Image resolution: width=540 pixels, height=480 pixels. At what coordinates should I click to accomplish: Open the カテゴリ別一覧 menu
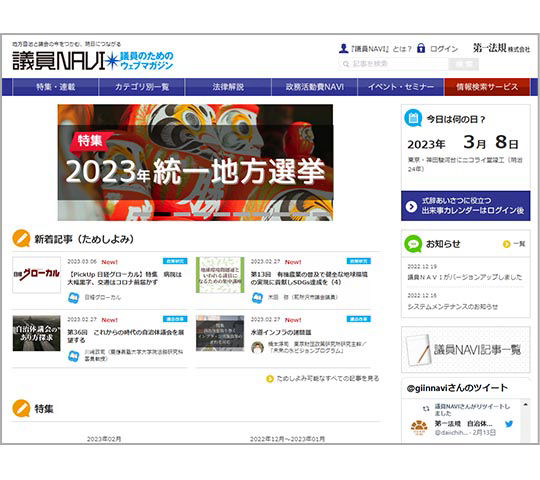point(142,87)
